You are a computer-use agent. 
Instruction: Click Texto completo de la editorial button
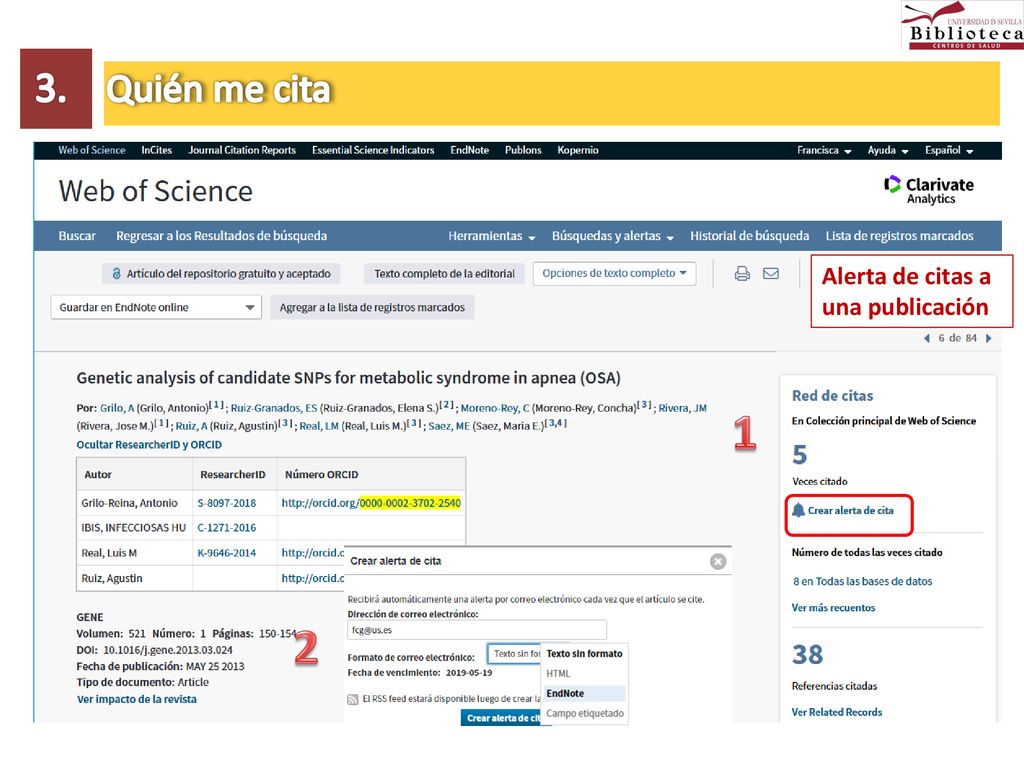[x=444, y=274]
